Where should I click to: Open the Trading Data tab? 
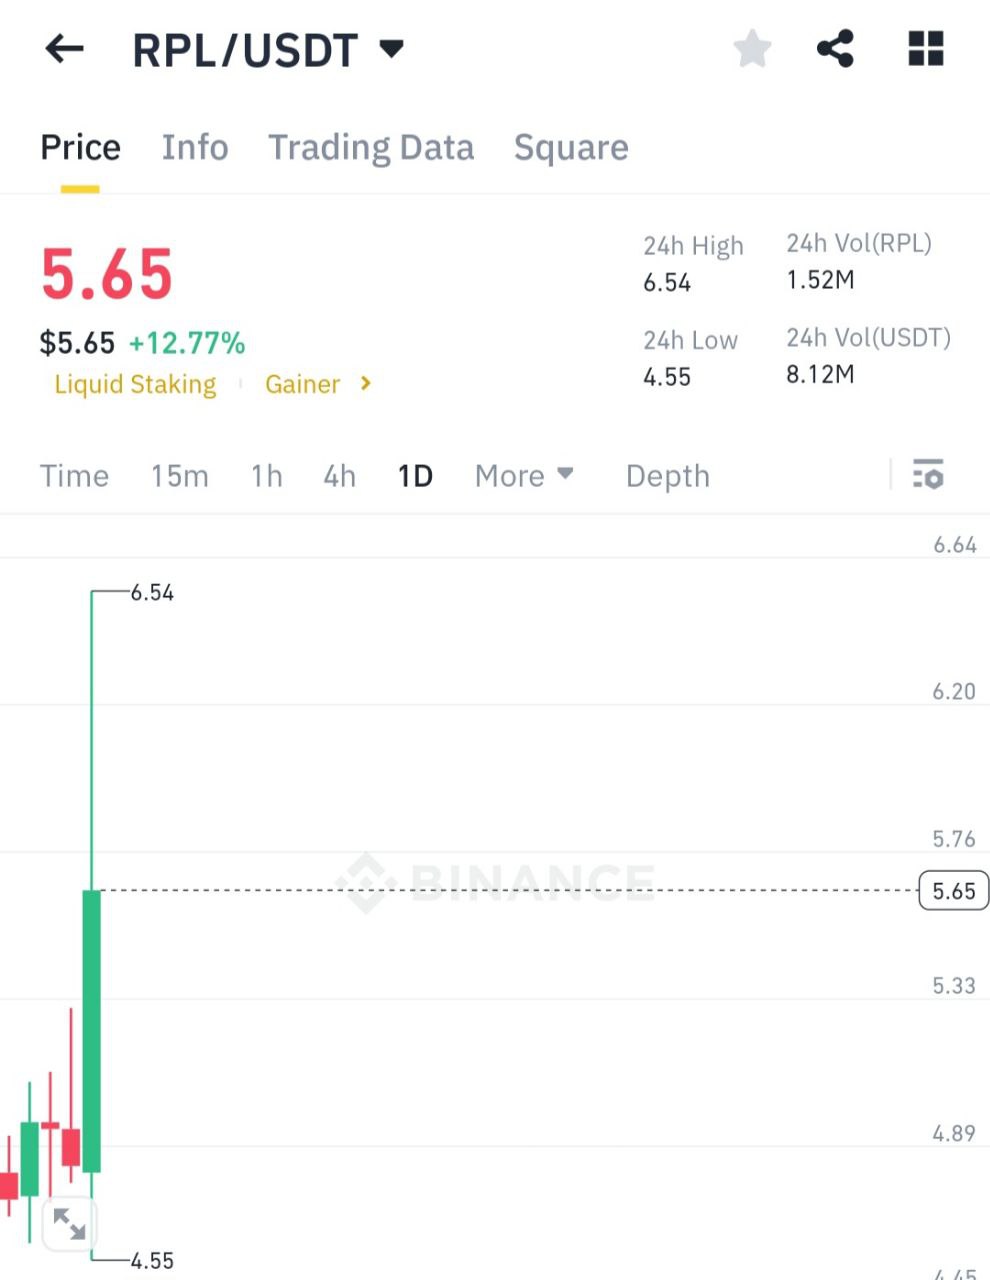tap(371, 148)
